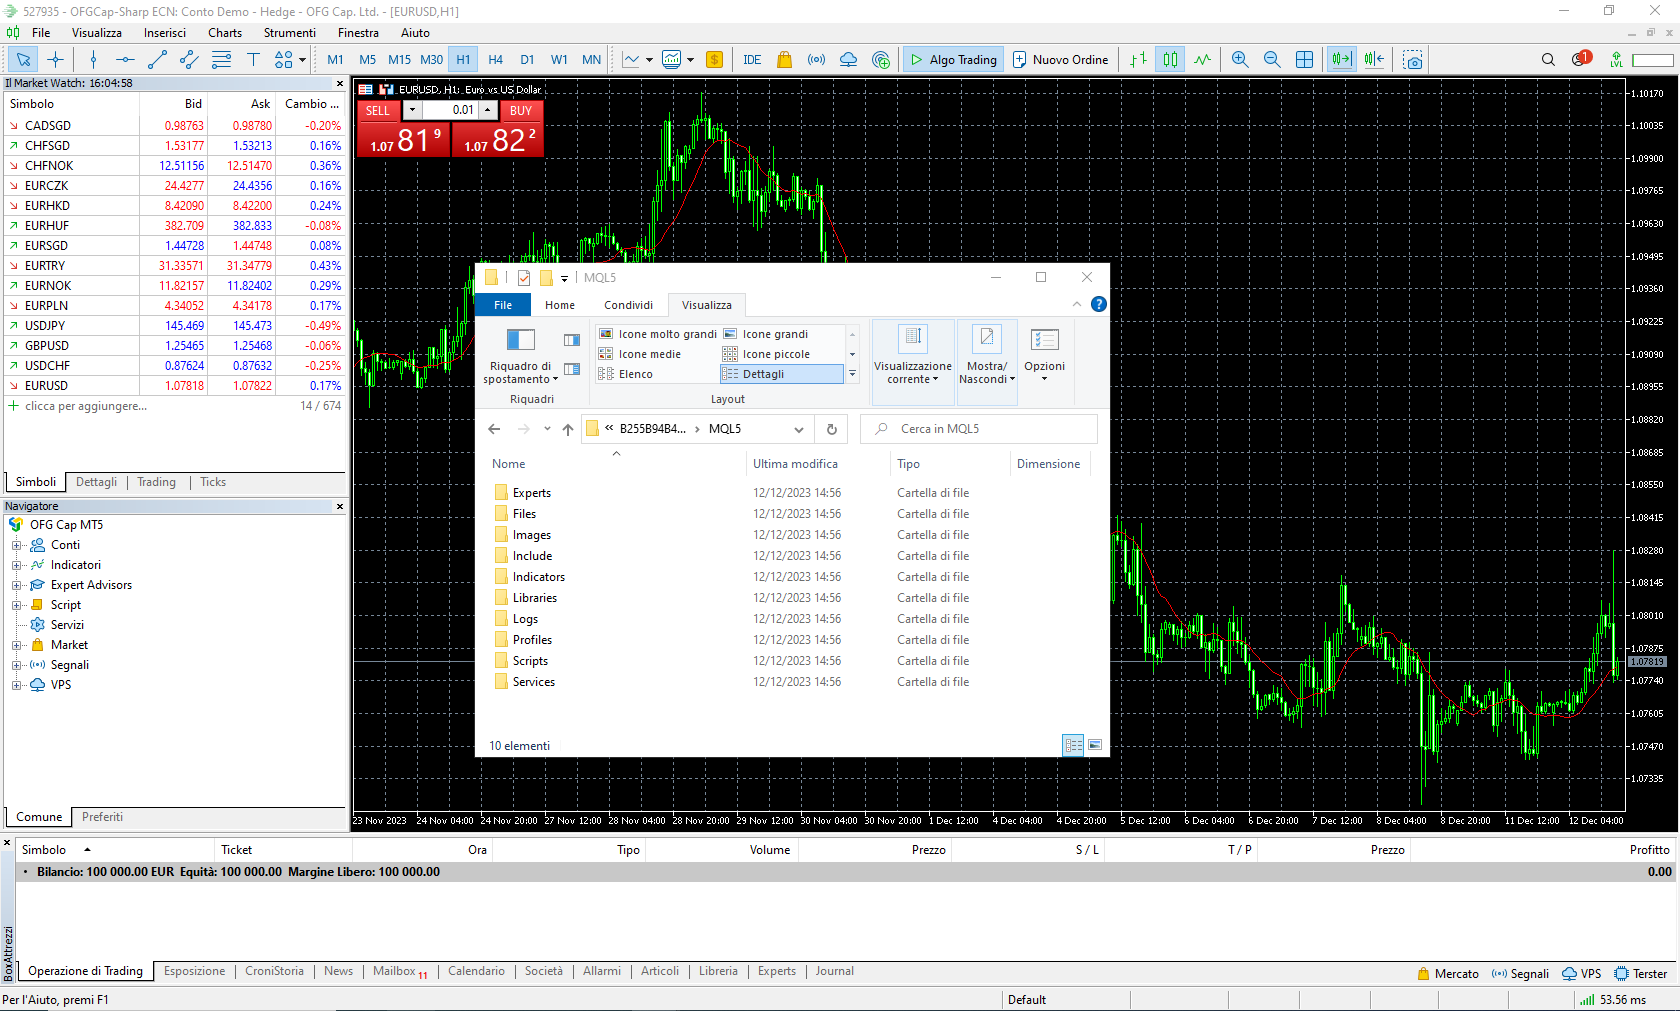Close the Market Watch panel
The height and width of the screenshot is (1011, 1680).
coord(340,84)
